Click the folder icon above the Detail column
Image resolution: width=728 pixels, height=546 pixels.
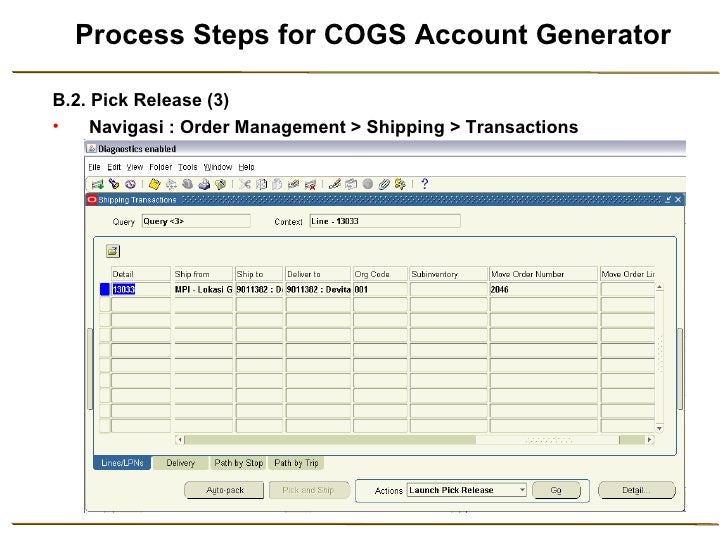click(x=113, y=251)
